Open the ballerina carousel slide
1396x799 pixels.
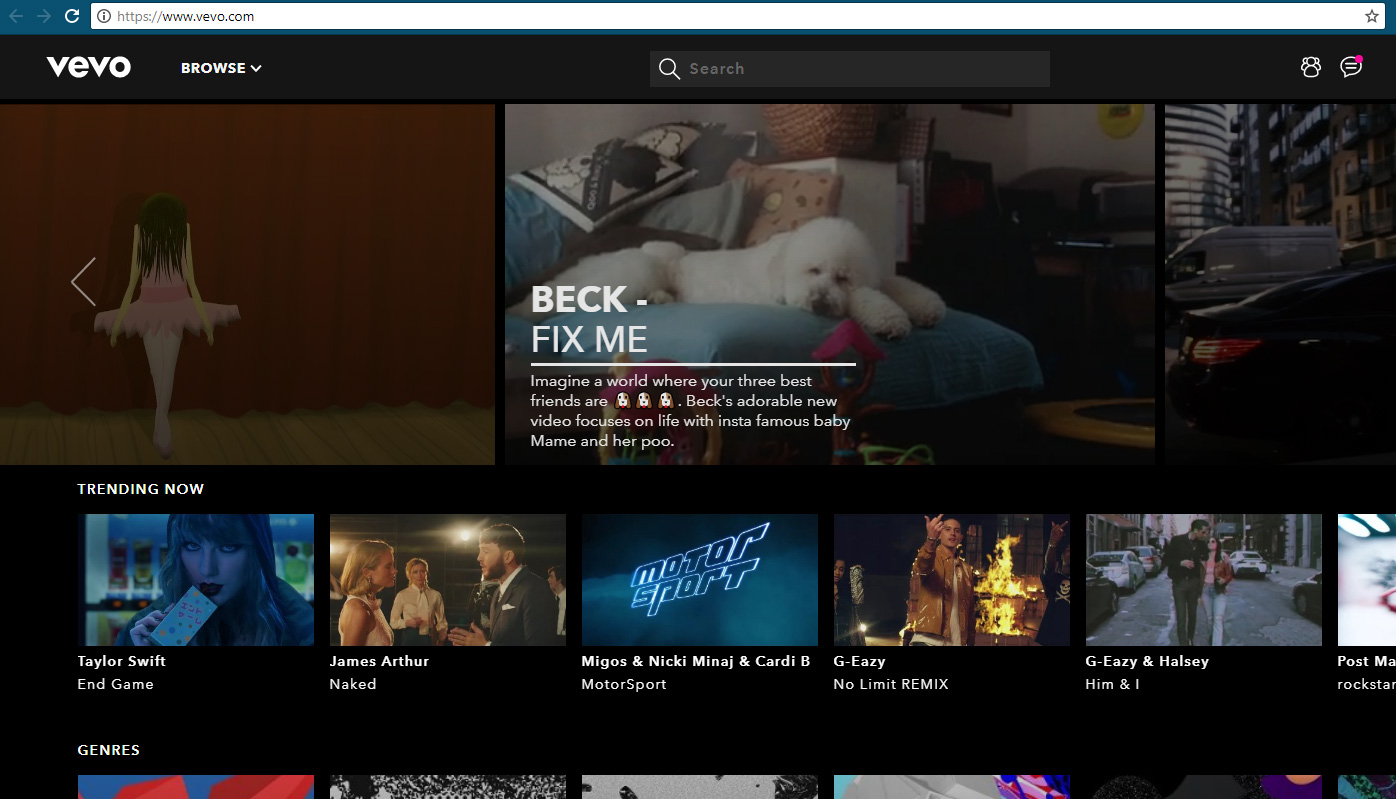click(x=247, y=284)
